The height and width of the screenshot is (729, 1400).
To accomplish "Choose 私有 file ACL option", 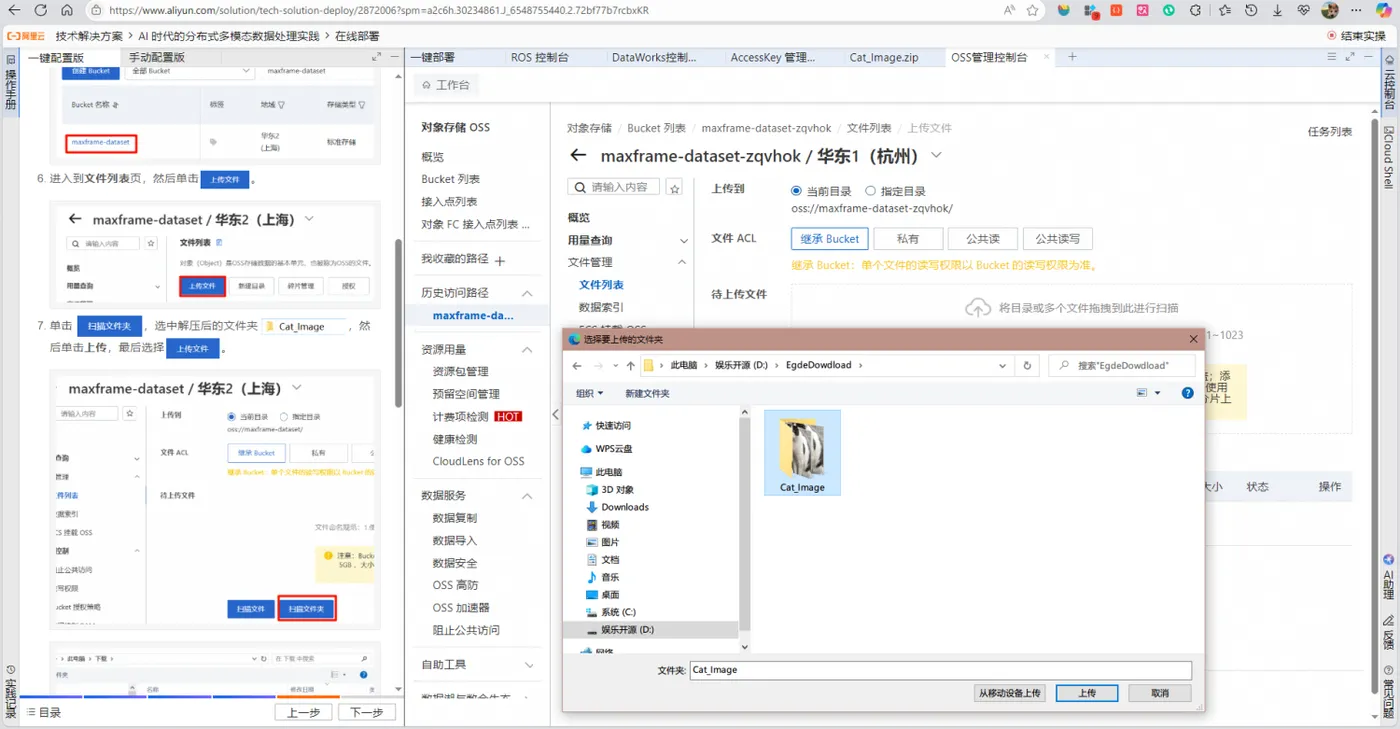I will (908, 239).
